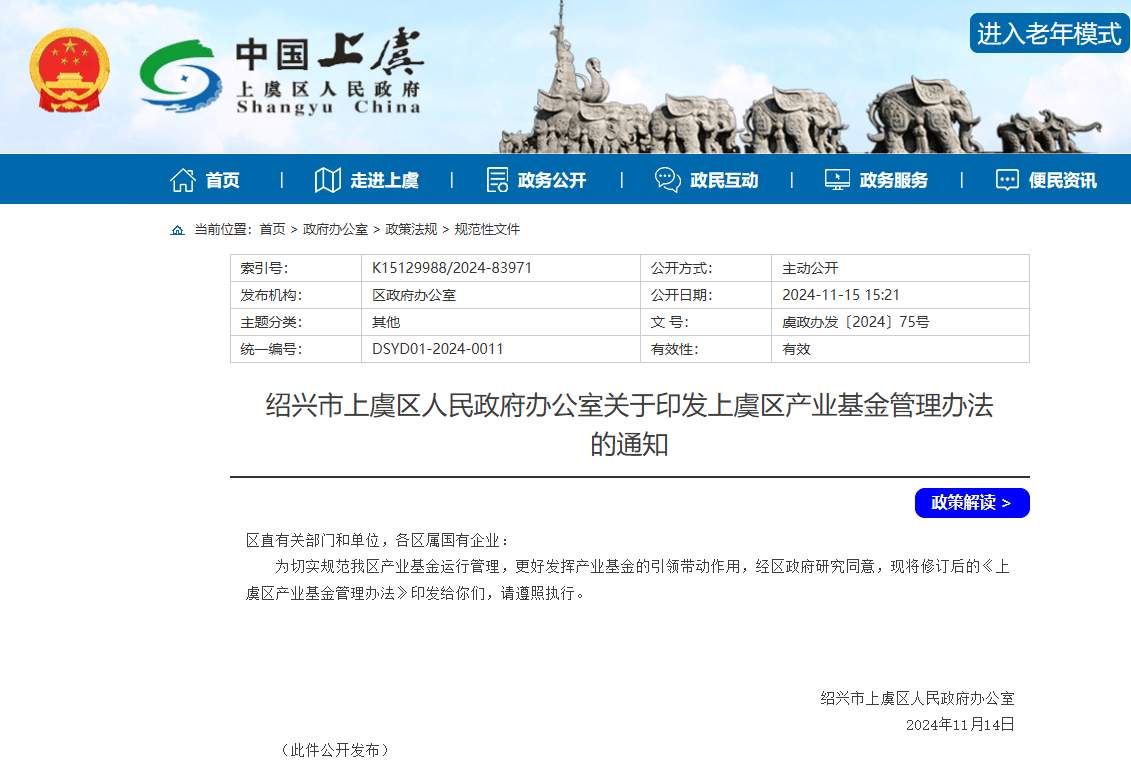Follow the 政策法规 breadcrumb link

pyautogui.click(x=411, y=230)
